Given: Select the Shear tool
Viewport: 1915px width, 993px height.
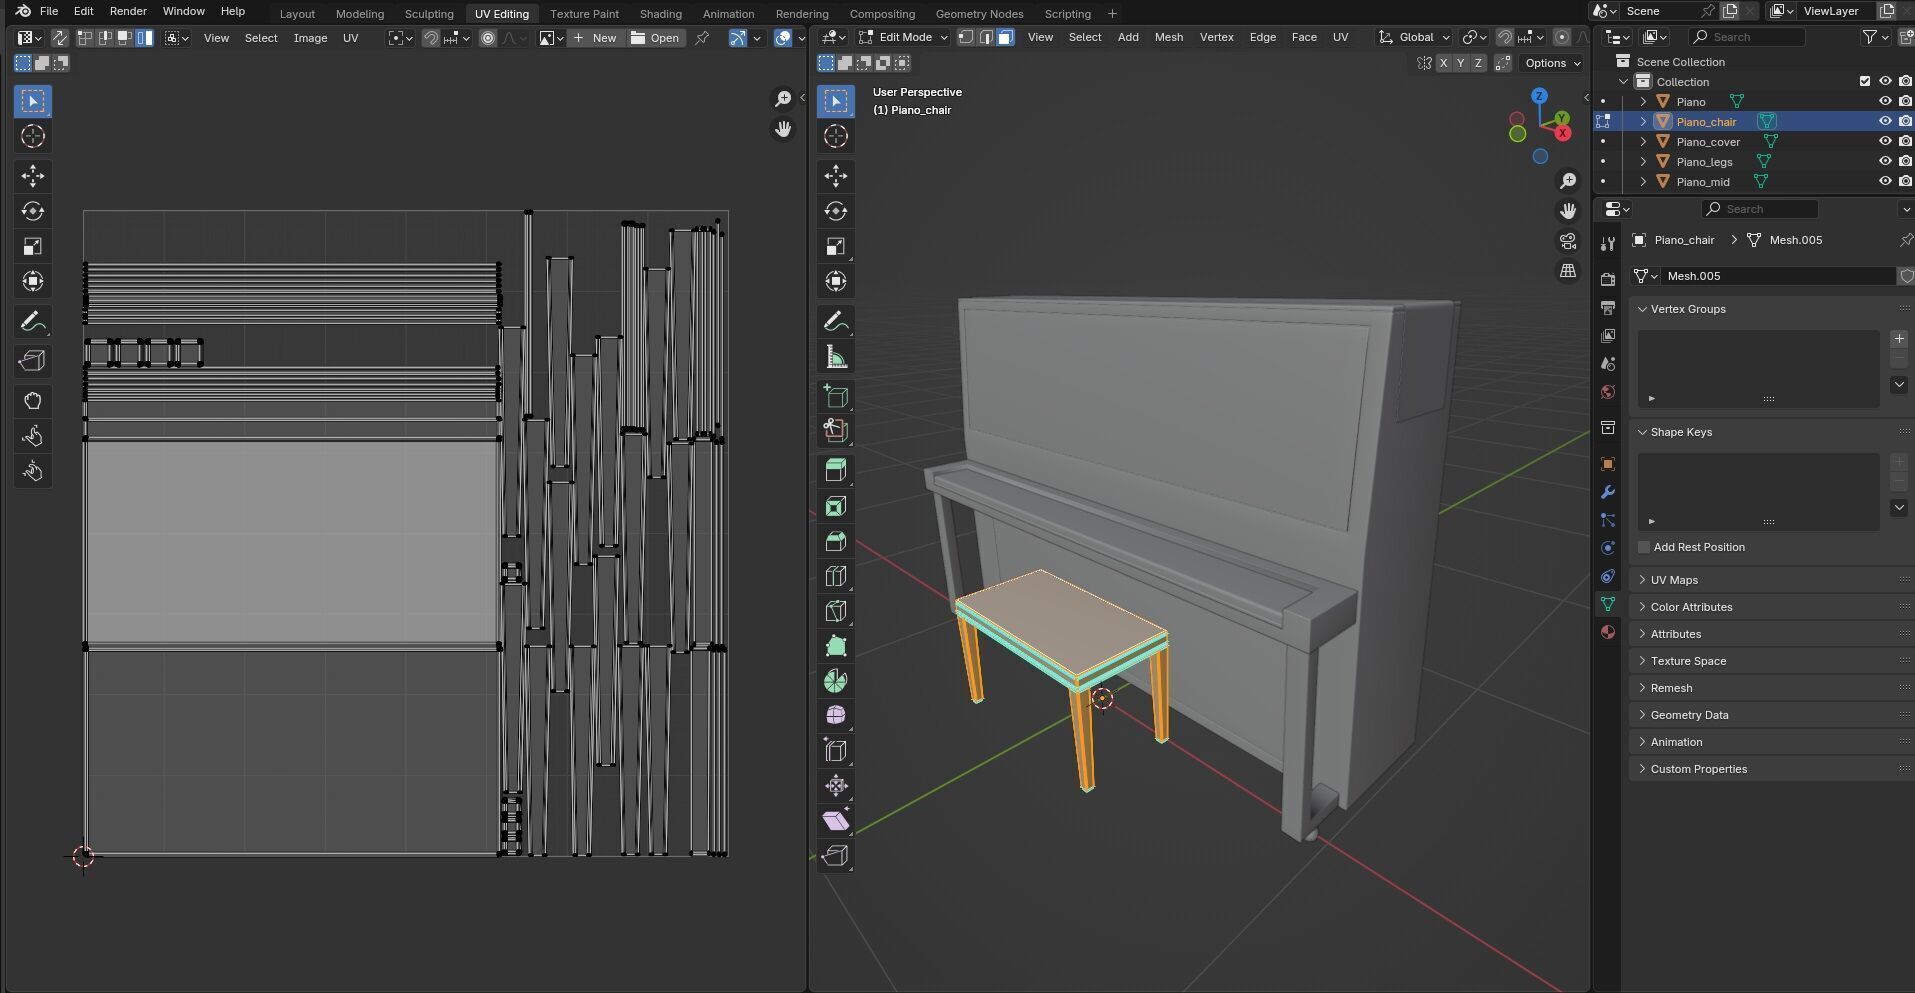Looking at the screenshot, I should (836, 821).
